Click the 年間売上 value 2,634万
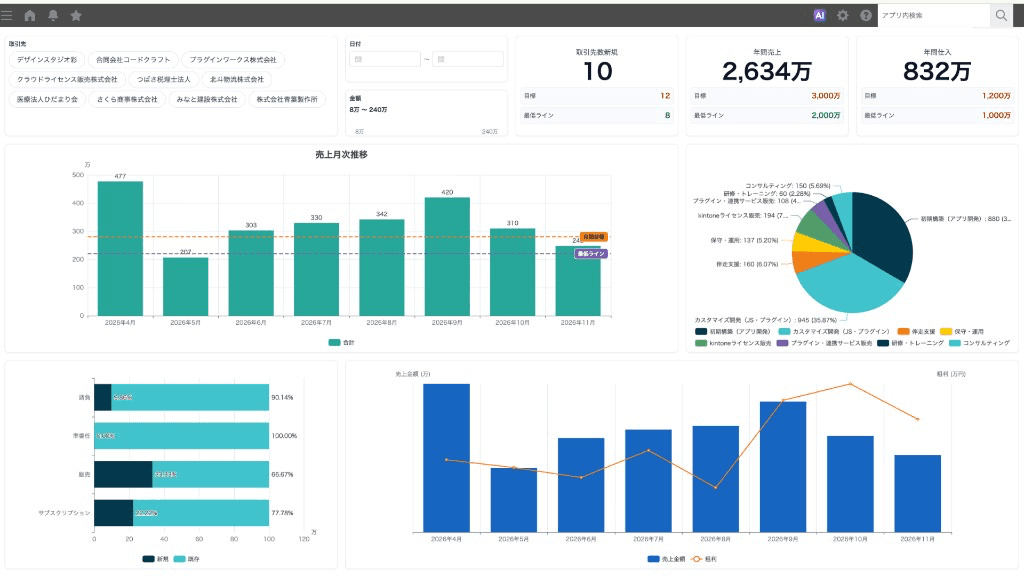Image resolution: width=1024 pixels, height=576 pixels. [767, 71]
